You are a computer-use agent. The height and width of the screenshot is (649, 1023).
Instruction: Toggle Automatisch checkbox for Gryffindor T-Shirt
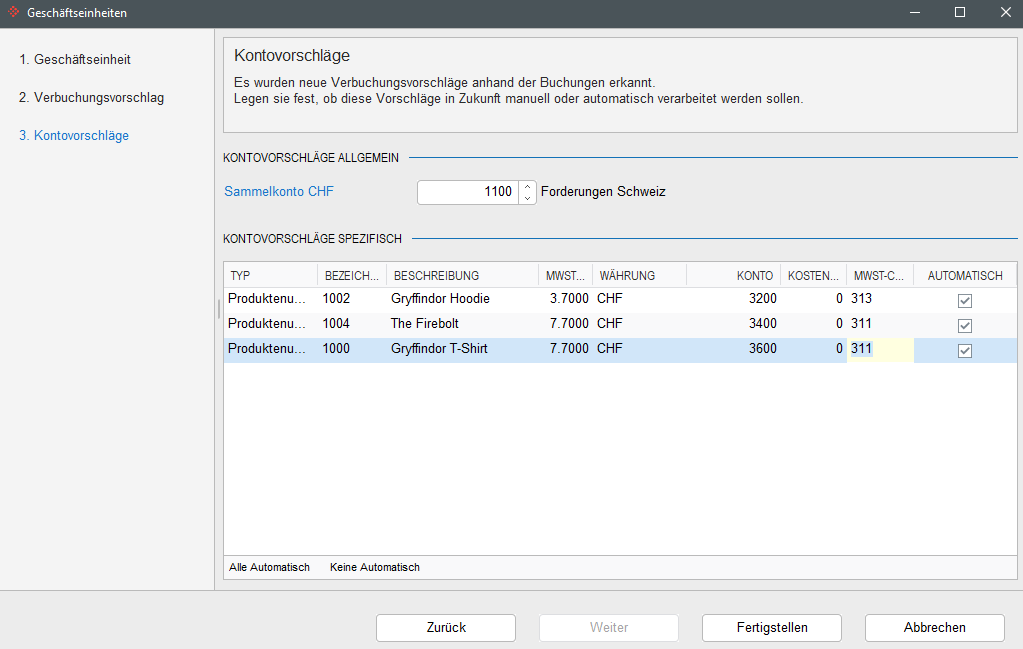coord(964,350)
